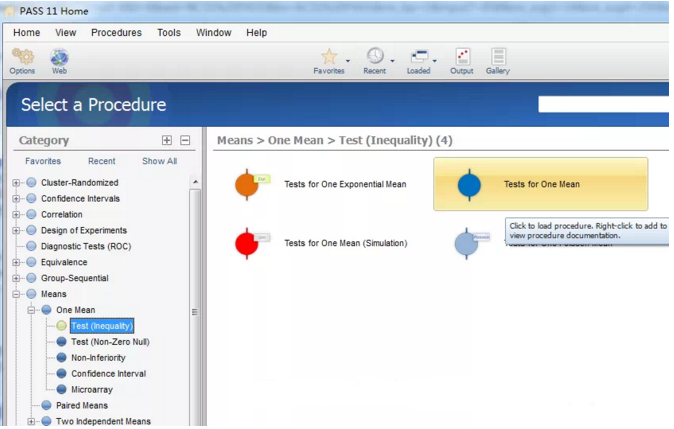Expand all categories with plus icon

pyautogui.click(x=167, y=141)
